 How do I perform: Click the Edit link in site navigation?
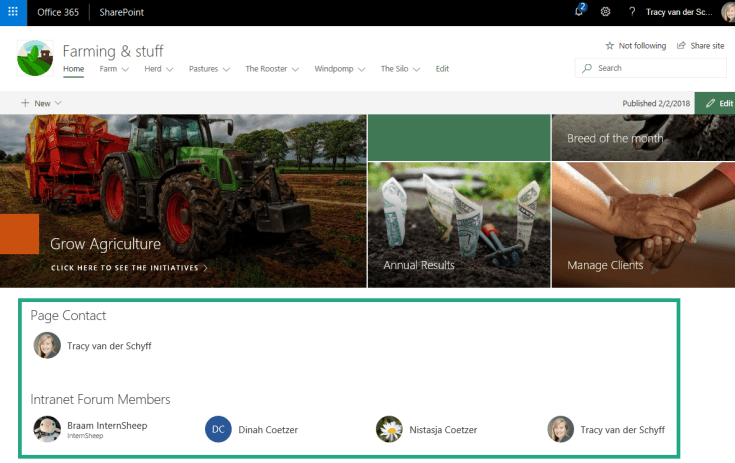pyautogui.click(x=442, y=69)
